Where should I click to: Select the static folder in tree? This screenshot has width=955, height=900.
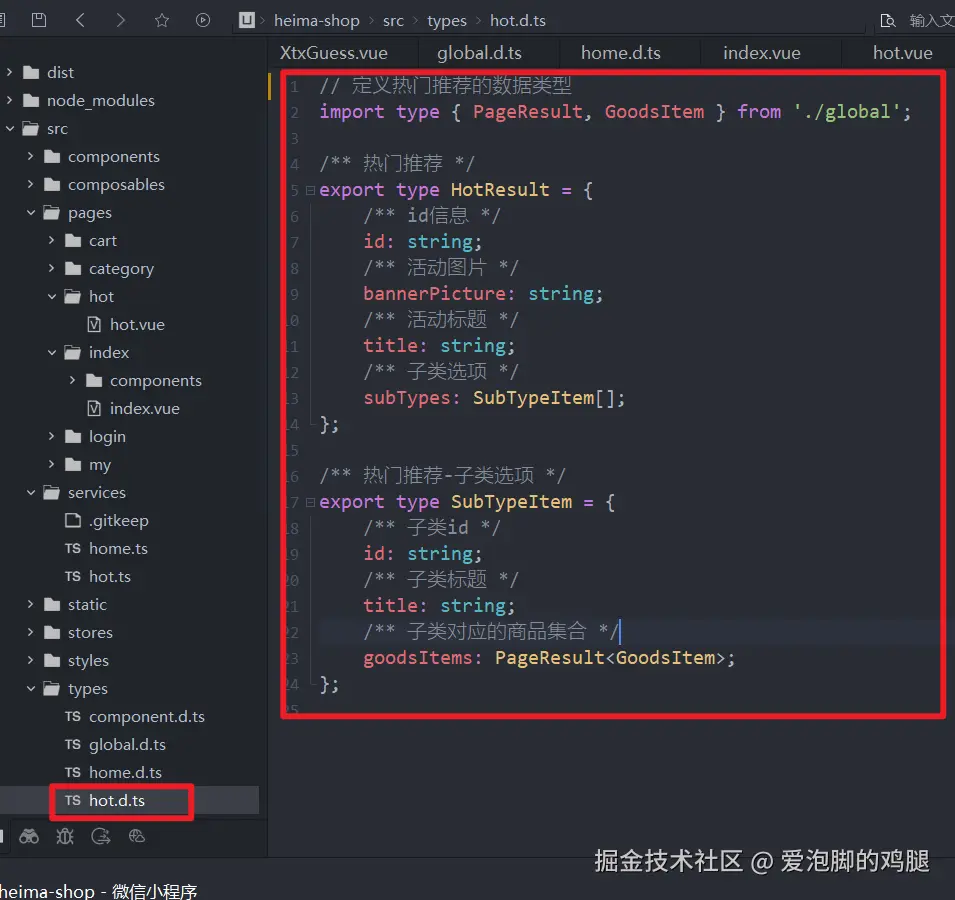(87, 605)
